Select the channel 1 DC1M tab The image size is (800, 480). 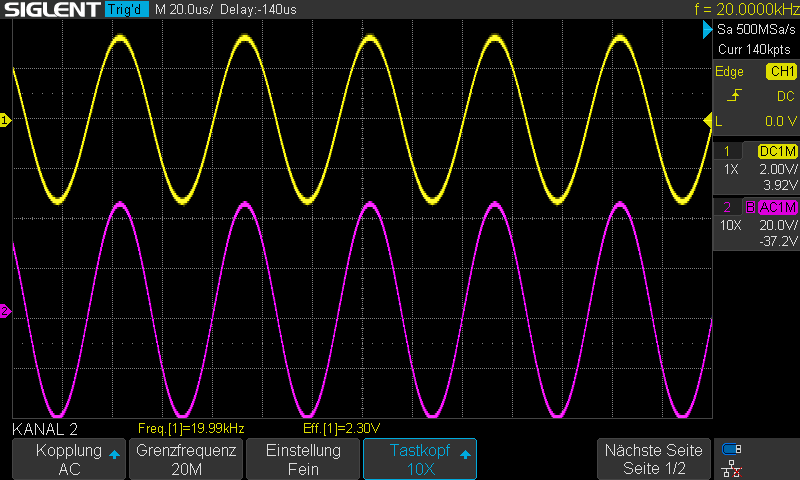pyautogui.click(x=776, y=151)
